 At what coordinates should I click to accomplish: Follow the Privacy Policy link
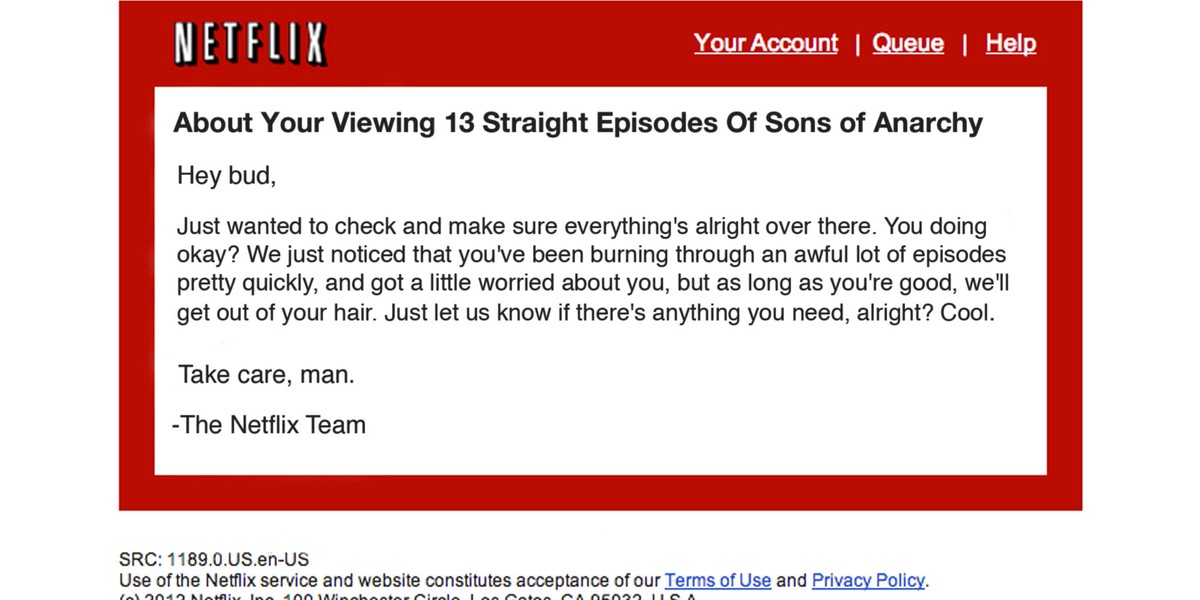pos(868,580)
